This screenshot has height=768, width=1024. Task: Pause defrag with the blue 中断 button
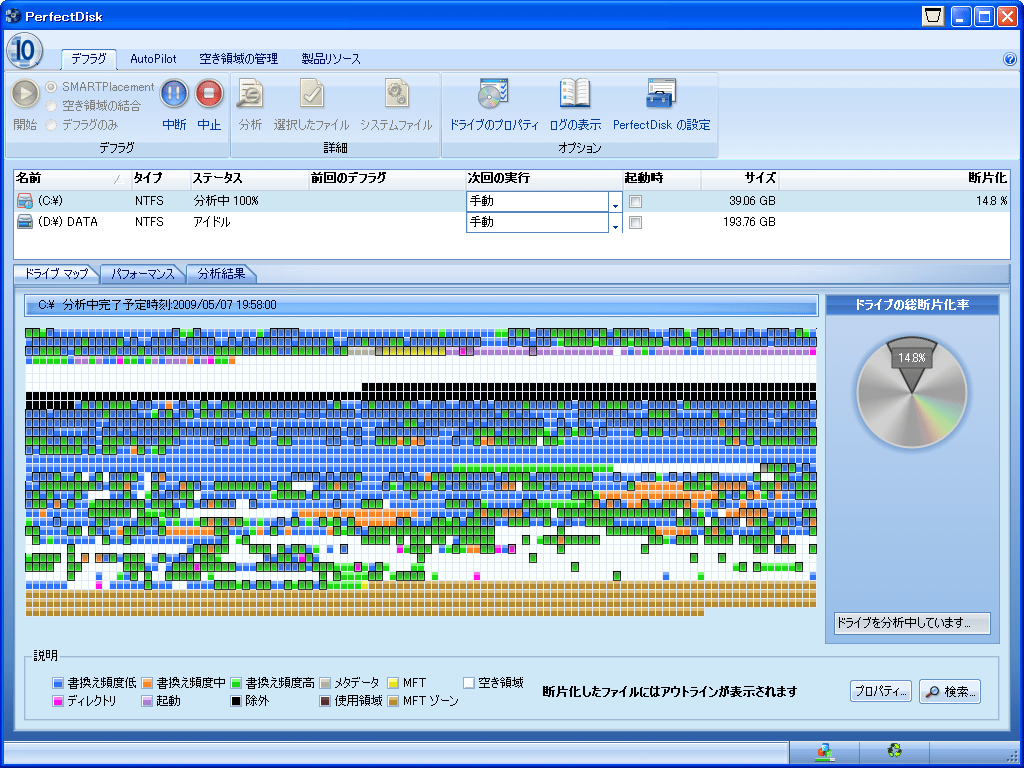[x=174, y=94]
